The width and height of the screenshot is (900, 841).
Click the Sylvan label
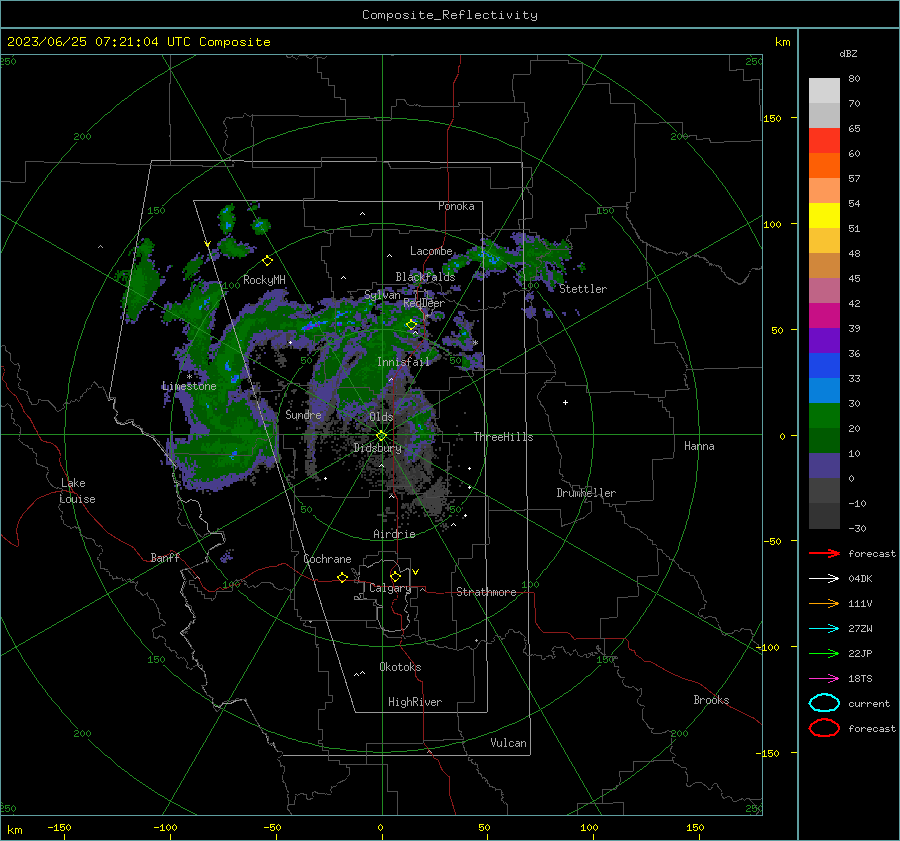coord(382,295)
